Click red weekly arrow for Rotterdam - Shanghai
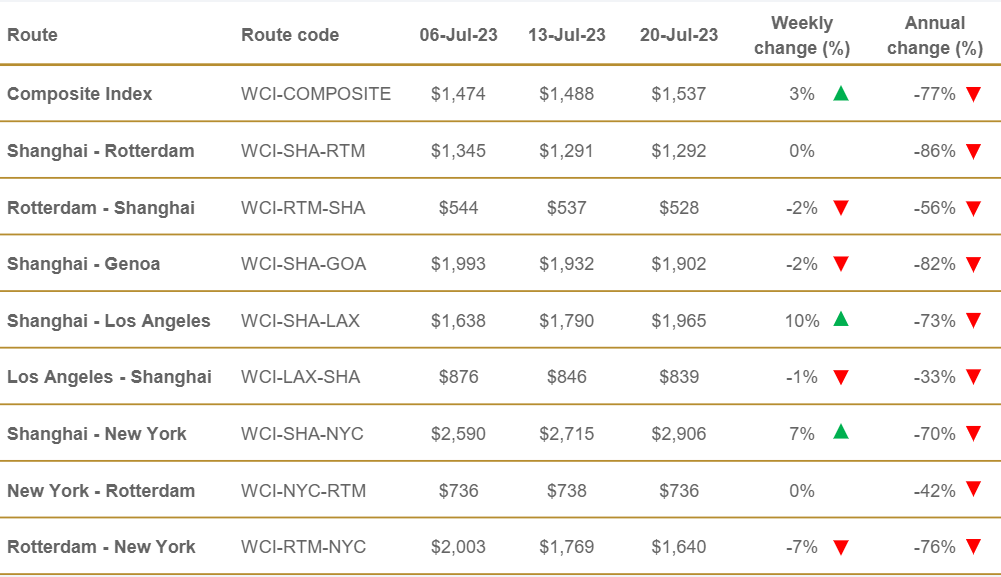 pyautogui.click(x=841, y=208)
